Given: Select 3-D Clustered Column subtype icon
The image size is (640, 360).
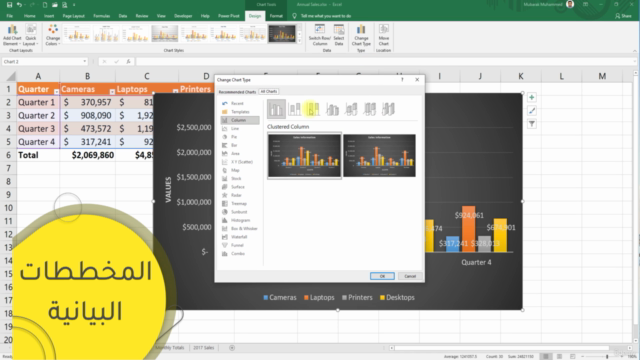Looking at the screenshot, I should coord(332,109).
